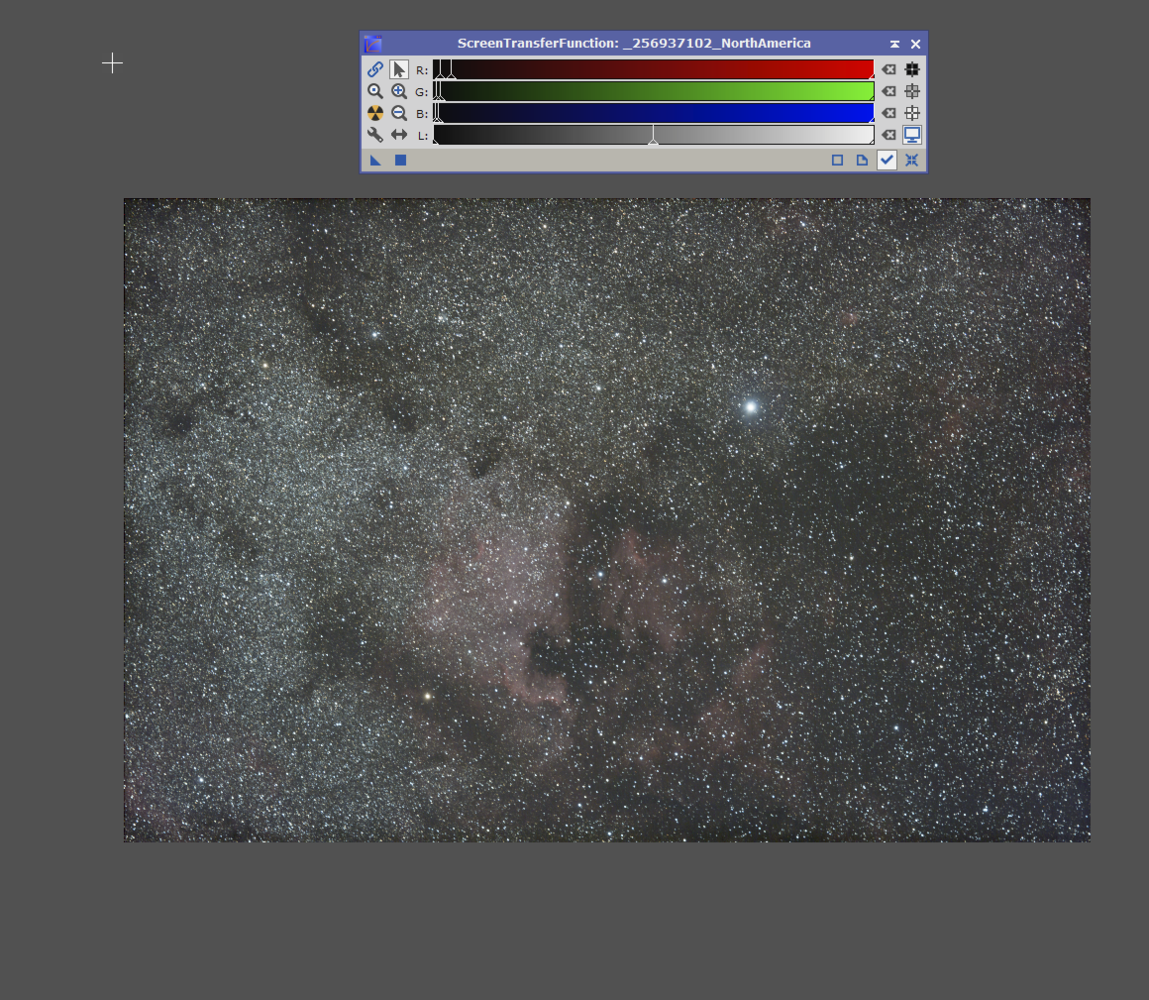Activate the Zoom Out magnifier tool
This screenshot has height=1000, width=1149.
click(x=397, y=111)
